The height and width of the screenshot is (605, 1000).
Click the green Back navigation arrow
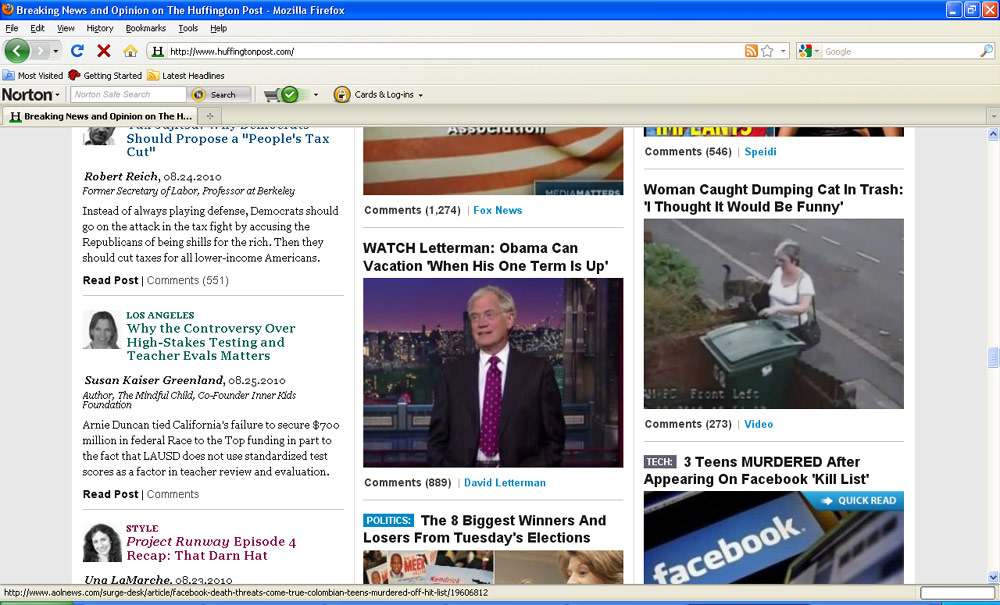point(17,51)
